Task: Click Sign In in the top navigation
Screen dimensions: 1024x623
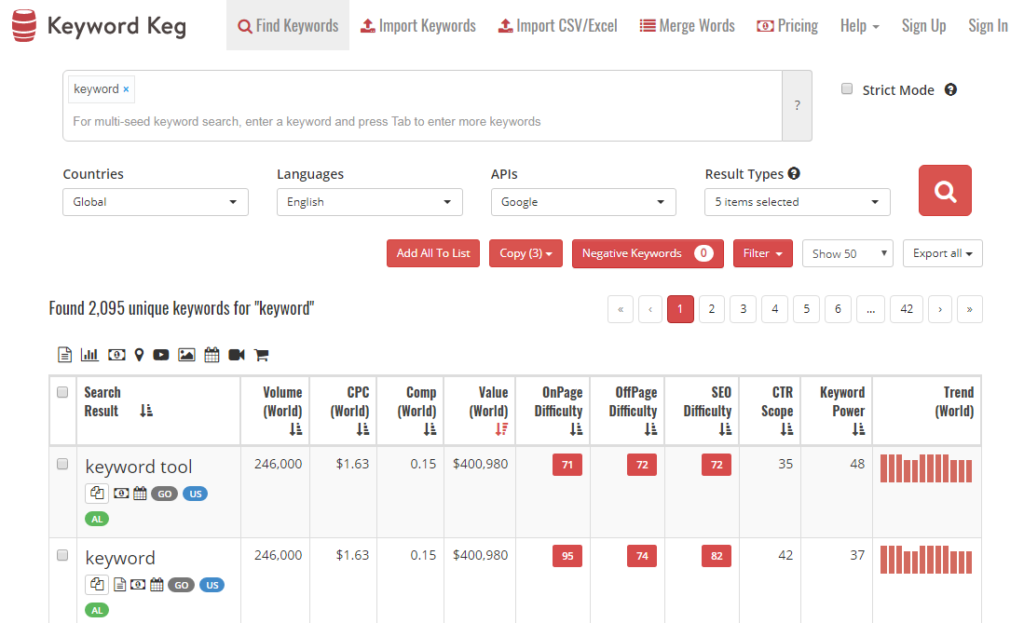Action: [987, 25]
